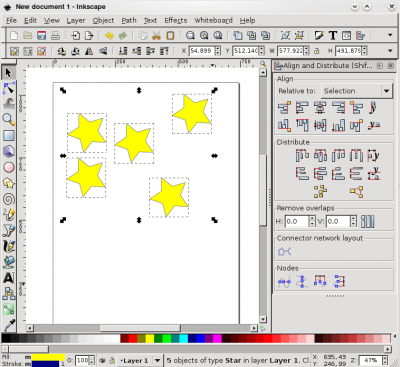Screen dimensions: 400x367
Task: Select the Rectangle tool
Action: [9, 135]
